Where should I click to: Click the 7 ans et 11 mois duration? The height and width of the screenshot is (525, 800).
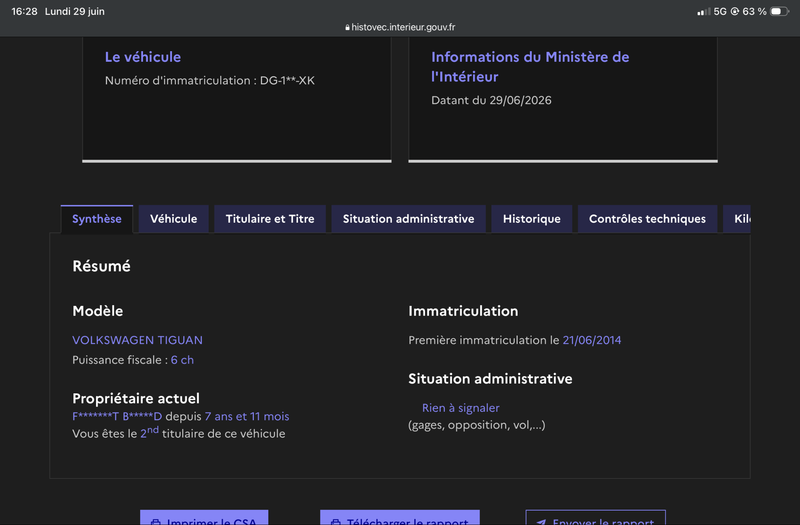tap(247, 416)
